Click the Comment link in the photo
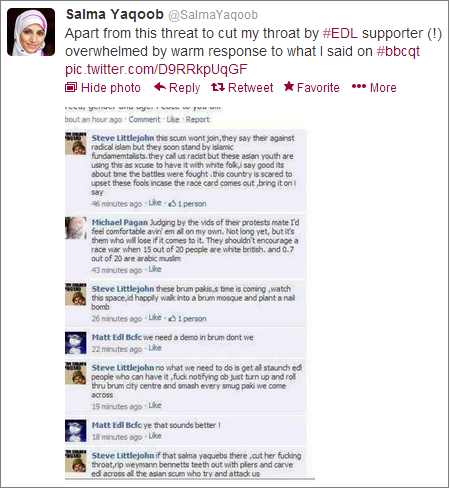This screenshot has width=450, height=489. [144, 119]
